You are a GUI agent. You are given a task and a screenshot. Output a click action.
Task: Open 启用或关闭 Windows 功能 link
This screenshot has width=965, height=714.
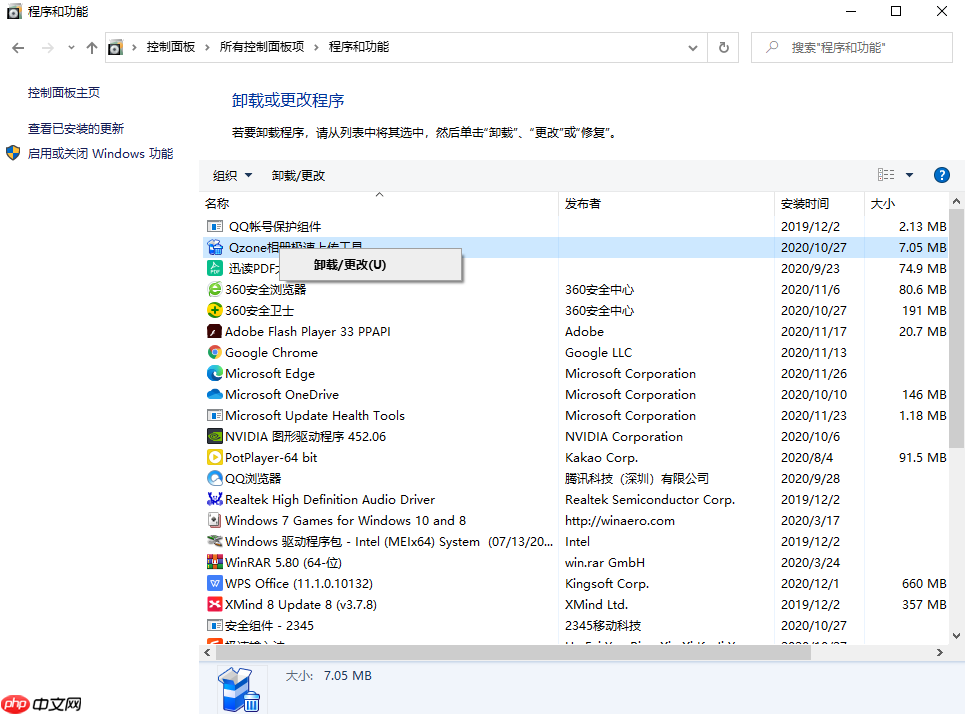point(100,153)
